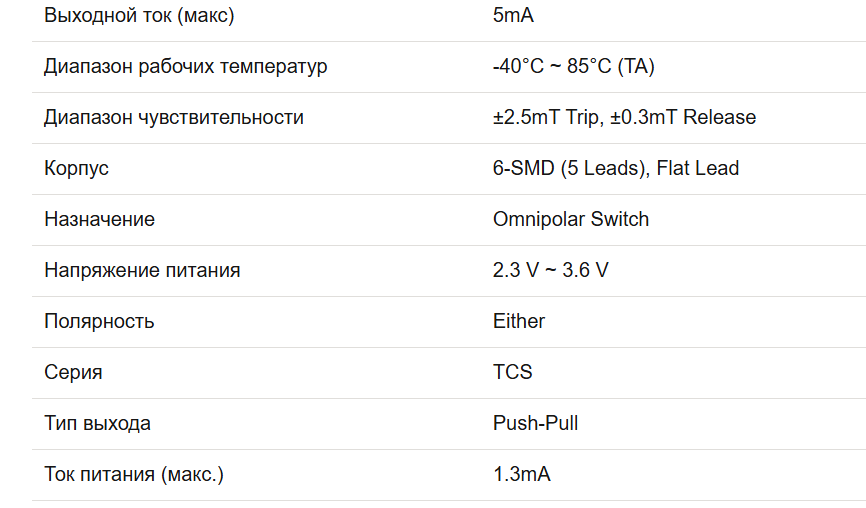
Task: Click the 'Корпус' parameter label
Action: pos(76,169)
